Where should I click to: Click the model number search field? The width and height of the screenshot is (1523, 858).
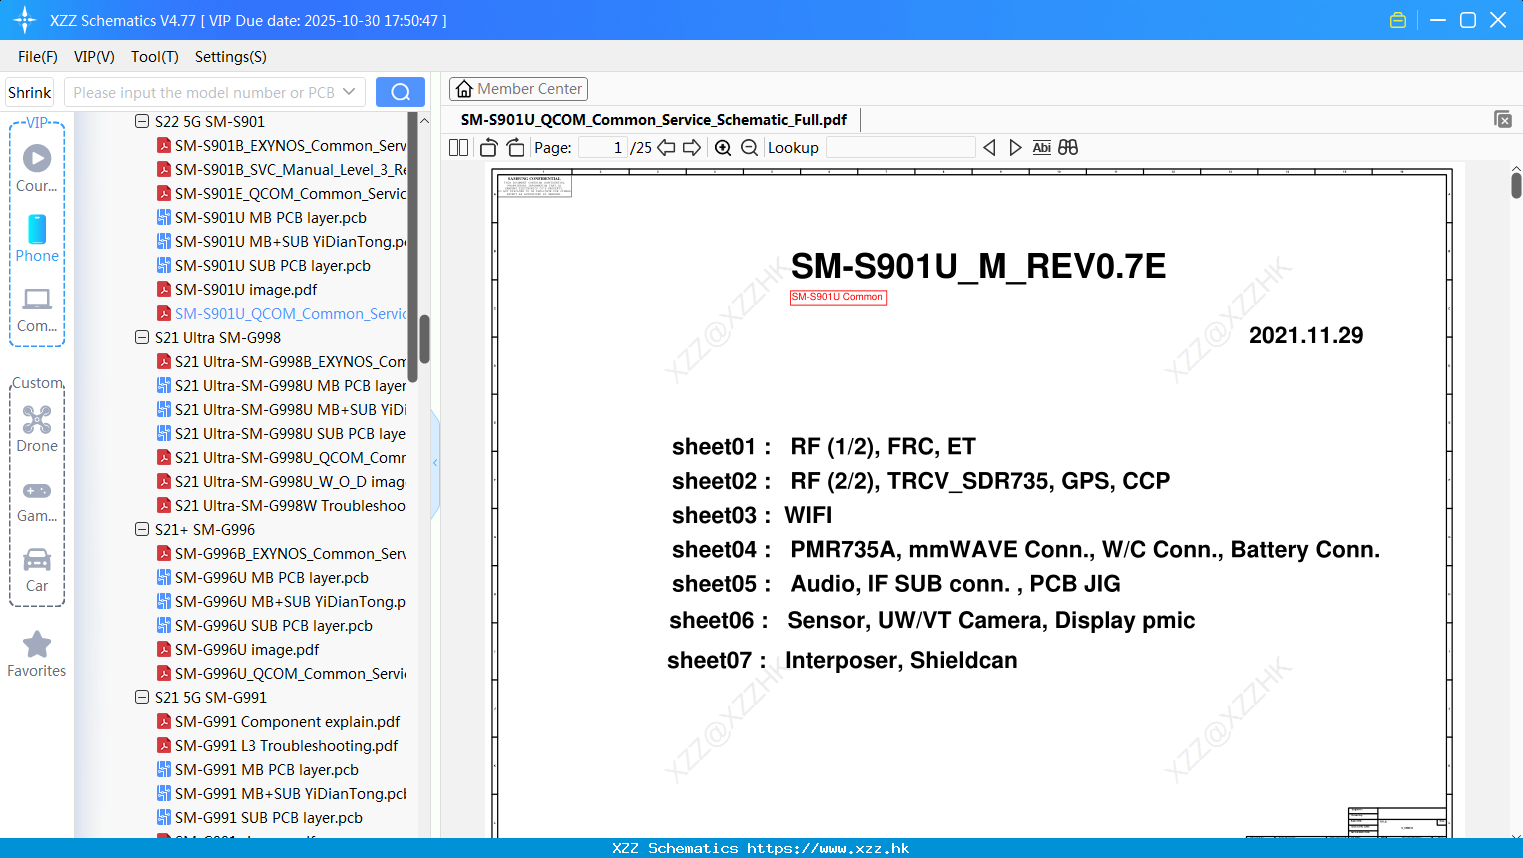(x=204, y=92)
